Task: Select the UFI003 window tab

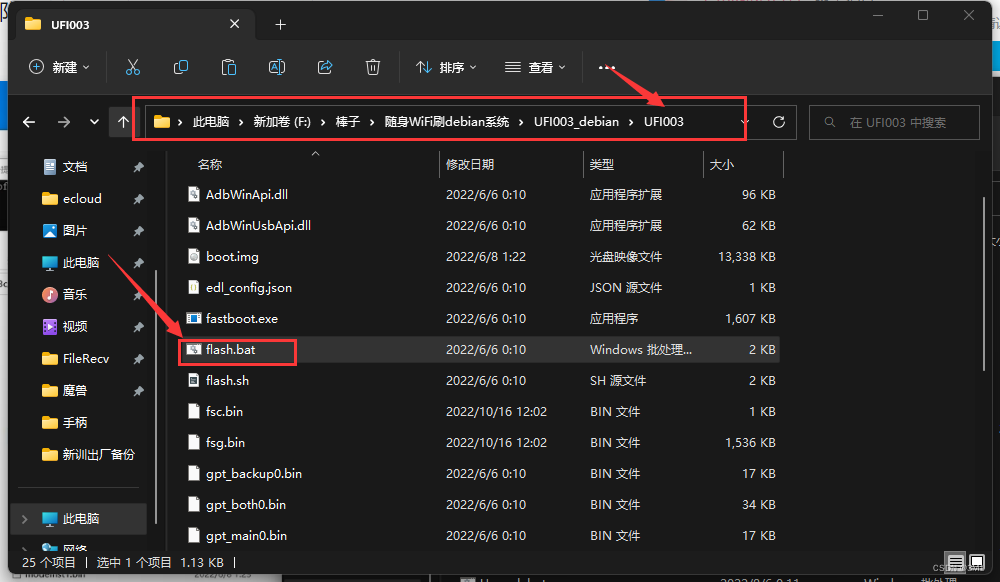Action: [x=133, y=25]
